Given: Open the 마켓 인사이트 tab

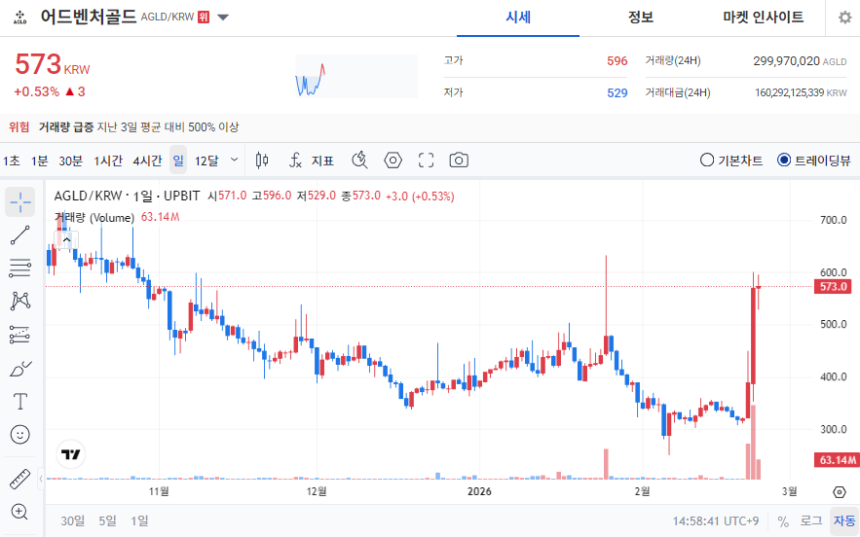Looking at the screenshot, I should [763, 18].
